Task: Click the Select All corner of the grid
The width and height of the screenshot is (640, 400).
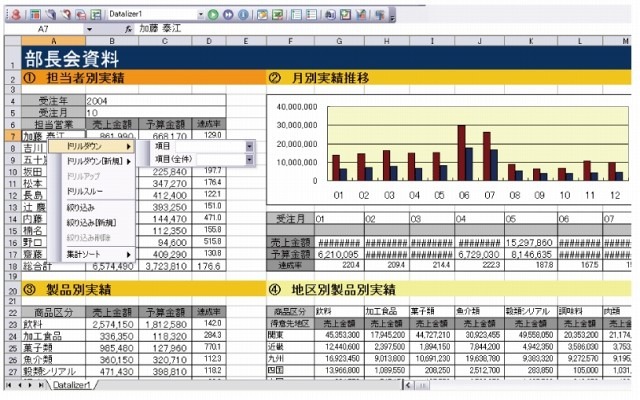Action: tap(13, 41)
